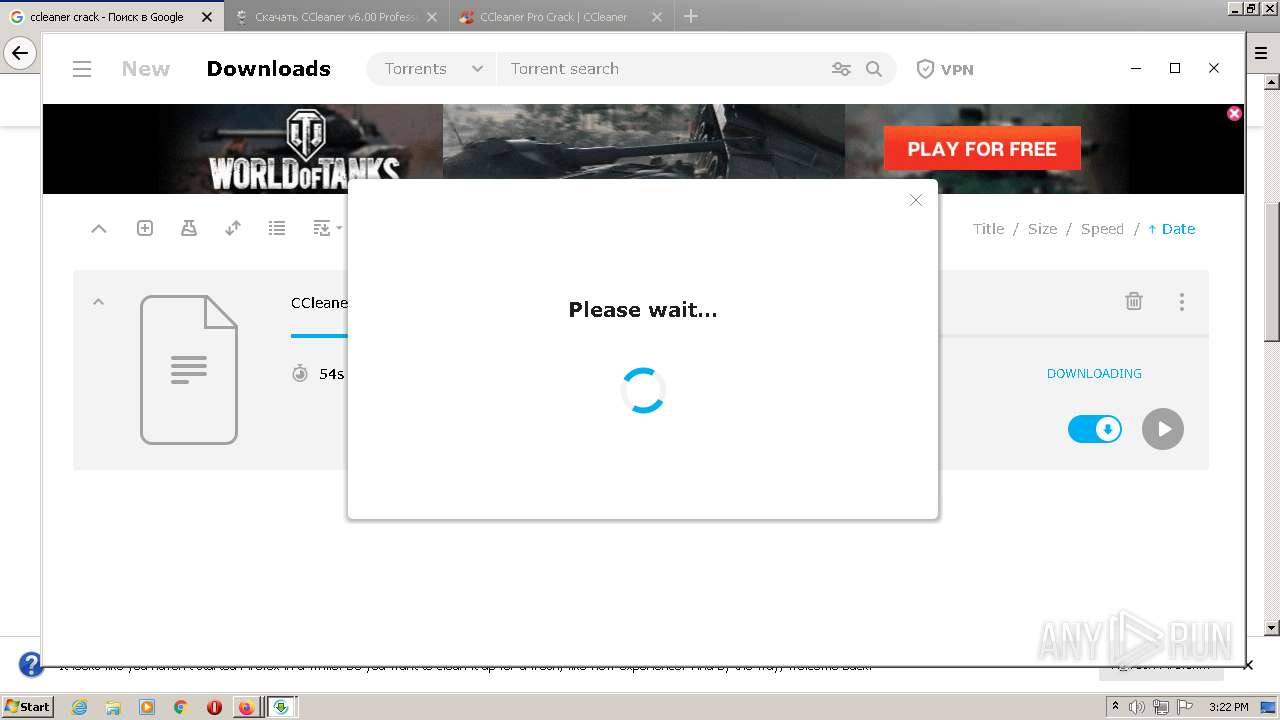Screen dimensions: 1280x720
Task: Open the hamburger menu in the torrent app
Action: 82,69
